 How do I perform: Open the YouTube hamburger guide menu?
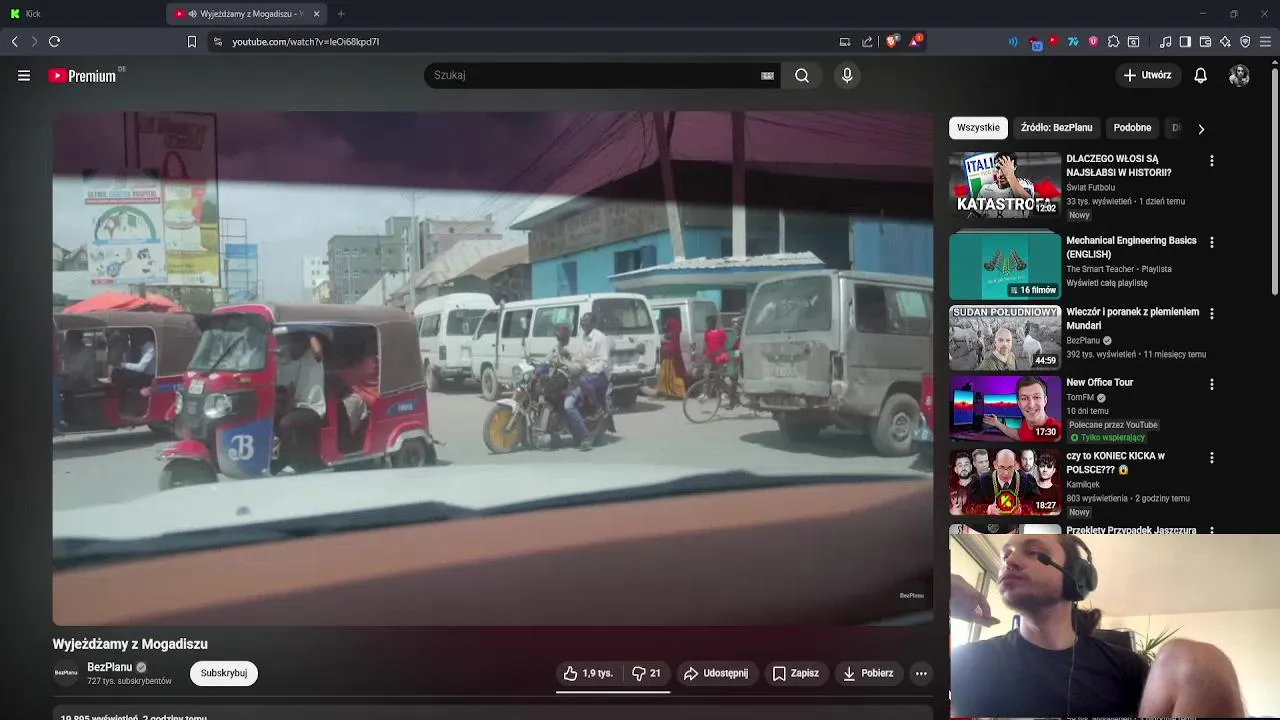point(24,75)
